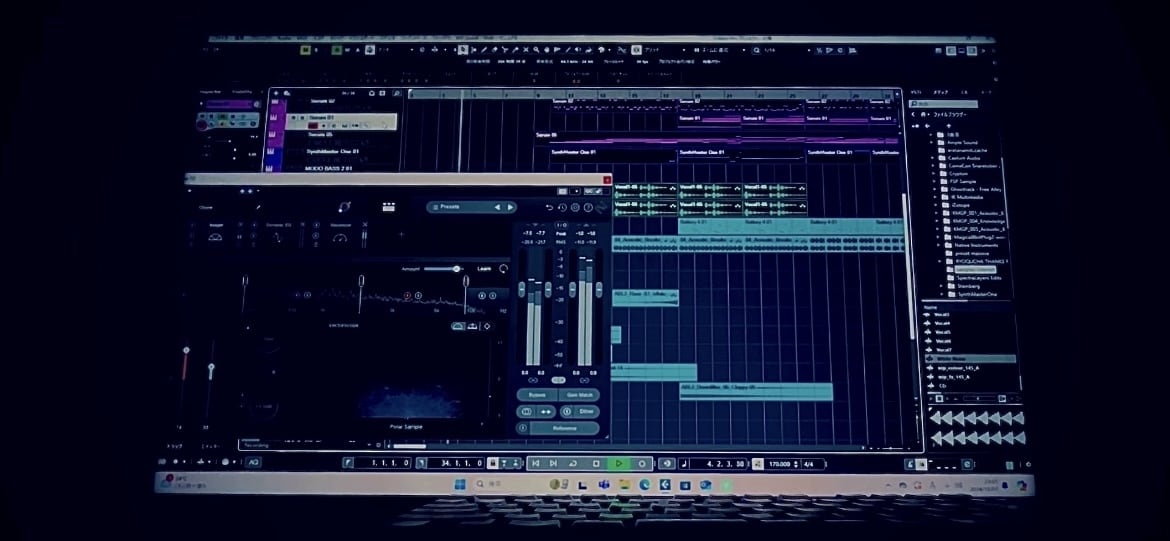1170x541 pixels.
Task: Click the input gain fader handle
Action: (522, 289)
